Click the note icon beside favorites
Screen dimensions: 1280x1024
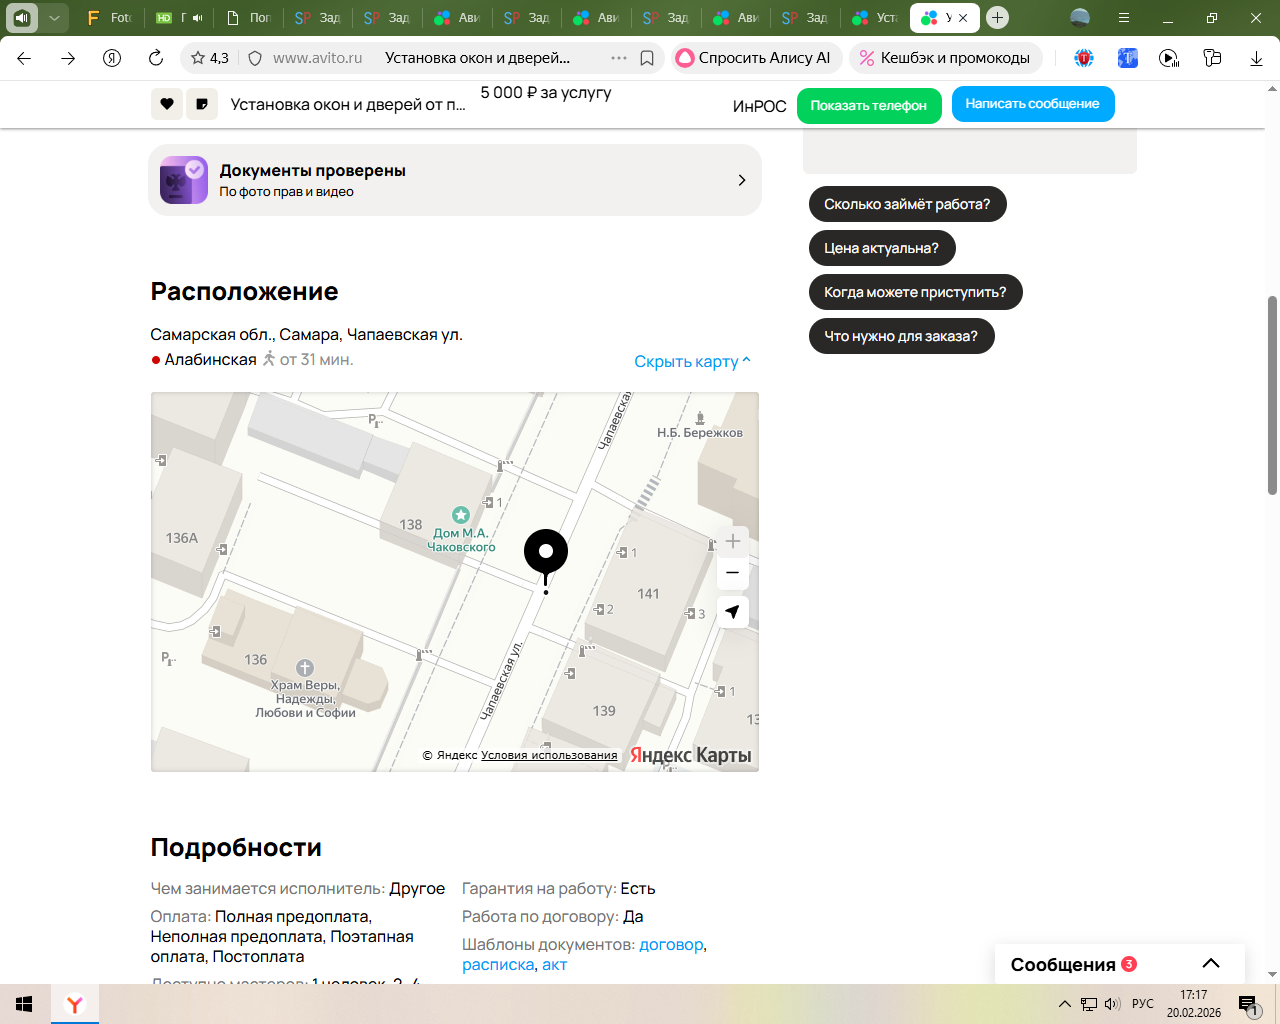click(x=202, y=104)
